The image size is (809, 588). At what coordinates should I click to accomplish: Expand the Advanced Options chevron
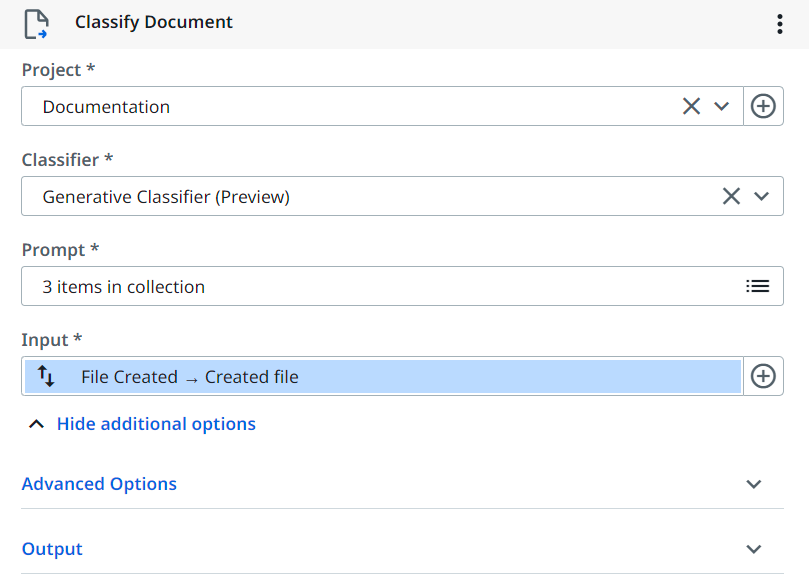[x=754, y=484]
